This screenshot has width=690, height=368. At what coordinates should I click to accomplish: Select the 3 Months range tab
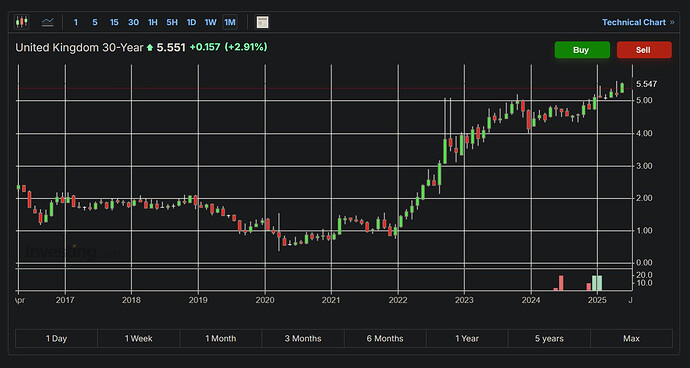tap(303, 339)
